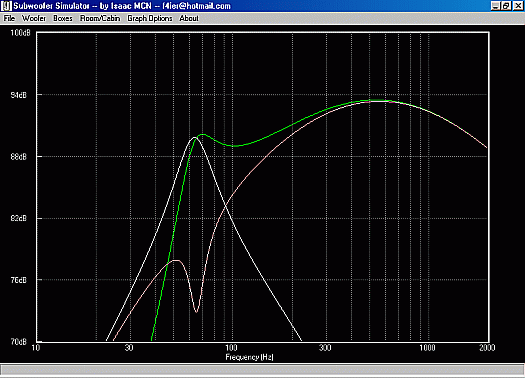The height and width of the screenshot is (378, 525).
Task: Click the green curve's local peak
Action: coord(203,134)
